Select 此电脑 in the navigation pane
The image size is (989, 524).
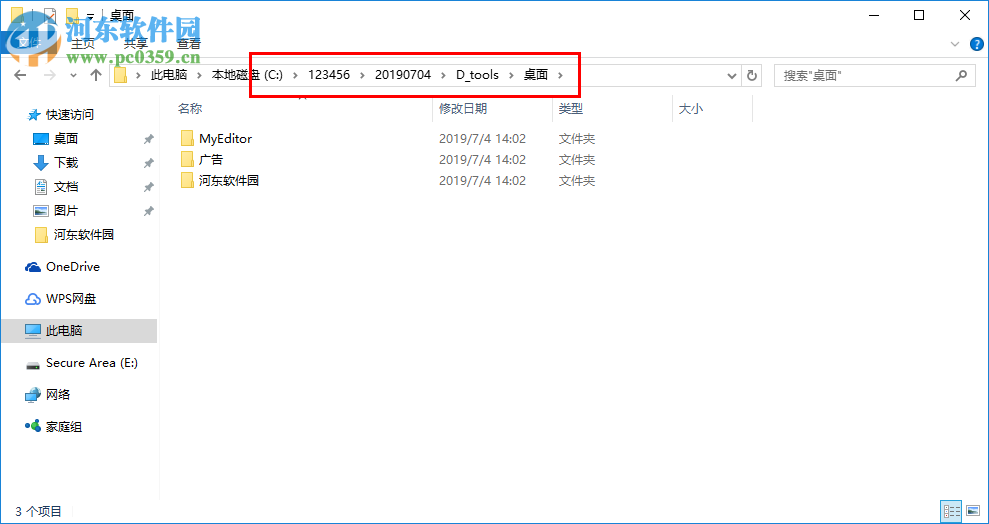[x=79, y=330]
